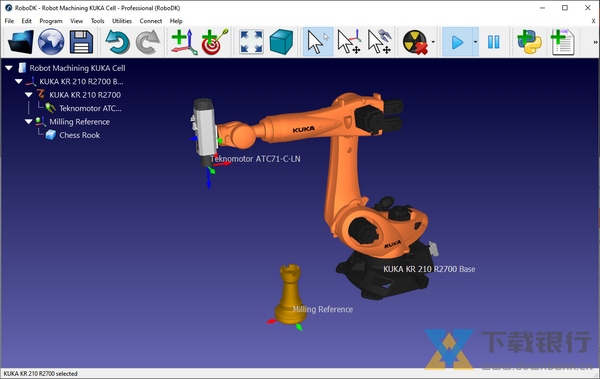Viewport: 600px width, 379px height.
Task: Start simulation with the play button
Action: click(x=457, y=42)
